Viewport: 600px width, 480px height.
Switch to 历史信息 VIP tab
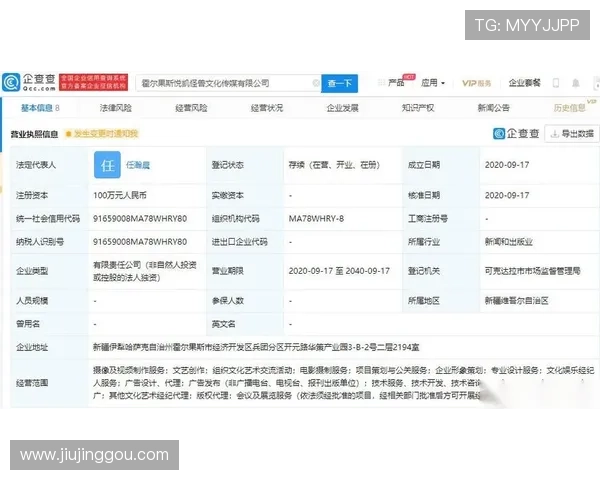pos(573,107)
